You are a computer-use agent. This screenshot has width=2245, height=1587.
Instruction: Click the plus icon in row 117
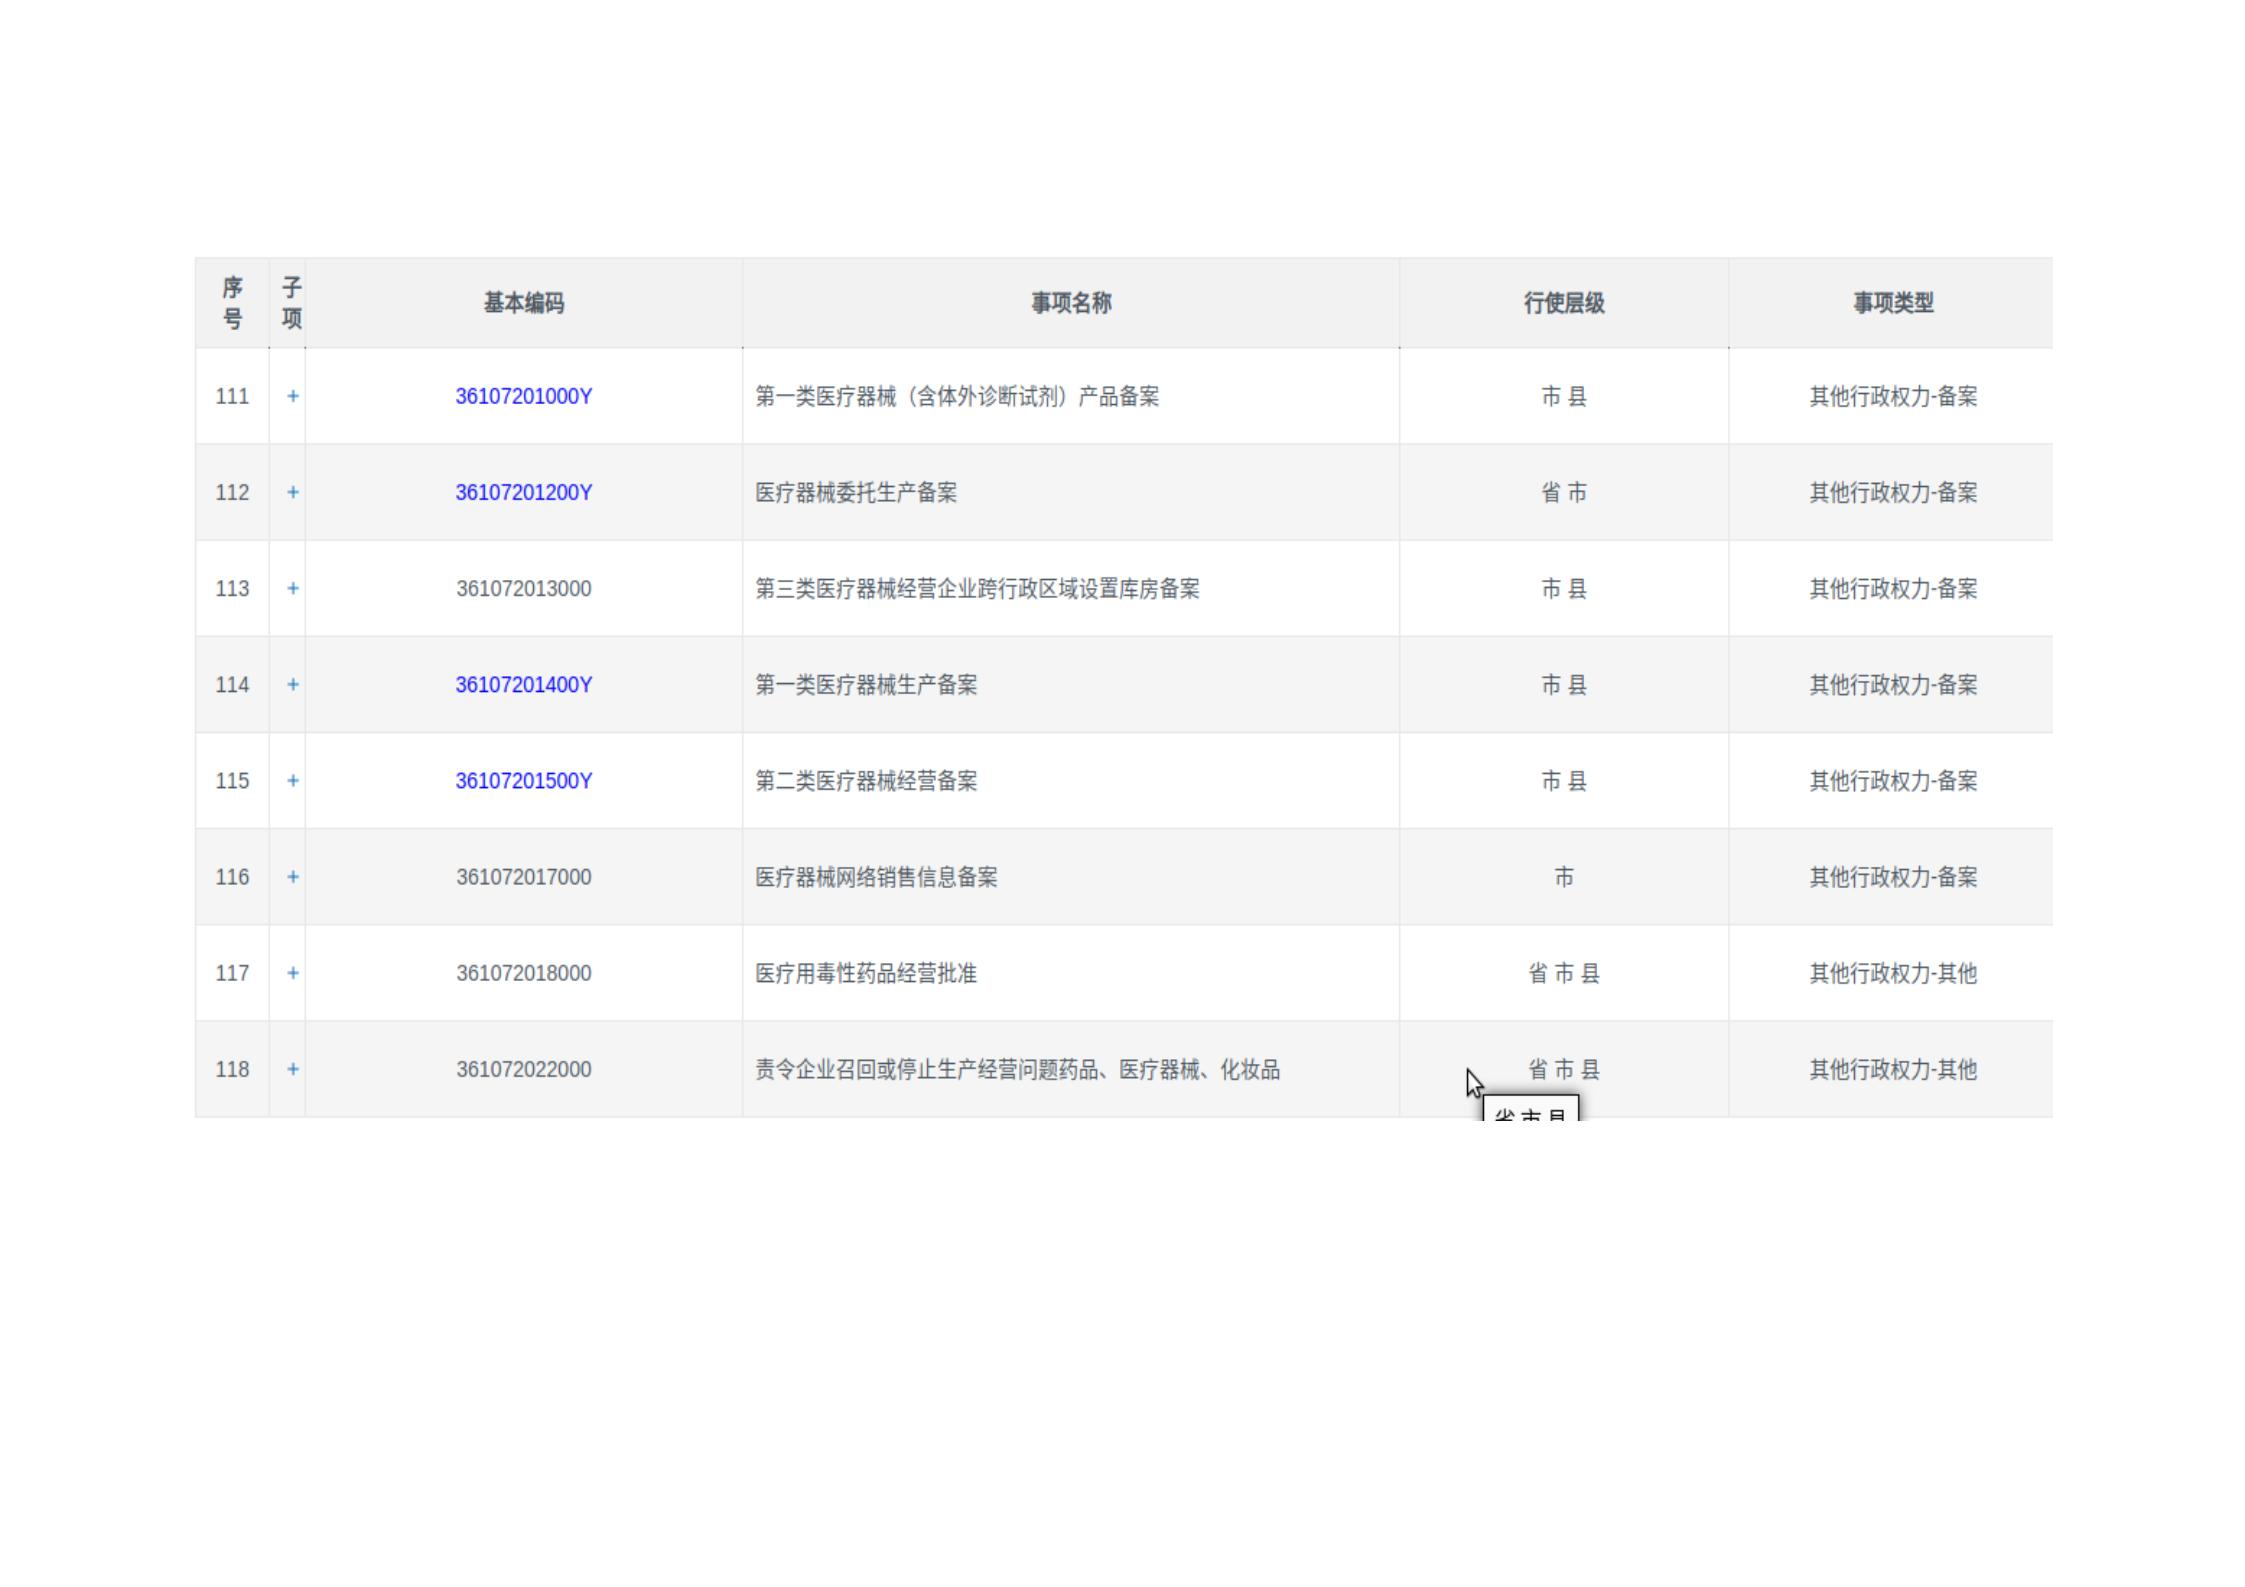(292, 973)
